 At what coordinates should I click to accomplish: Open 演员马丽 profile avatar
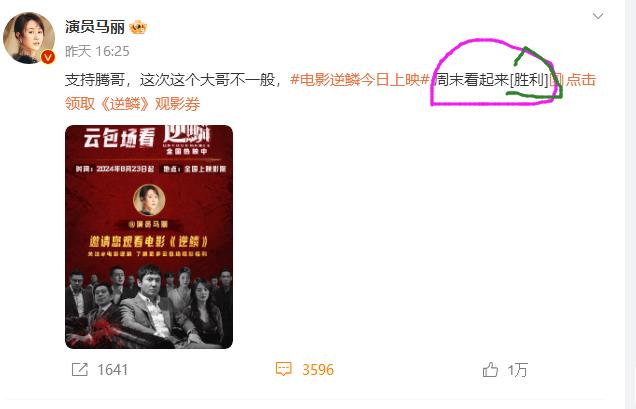(29, 38)
